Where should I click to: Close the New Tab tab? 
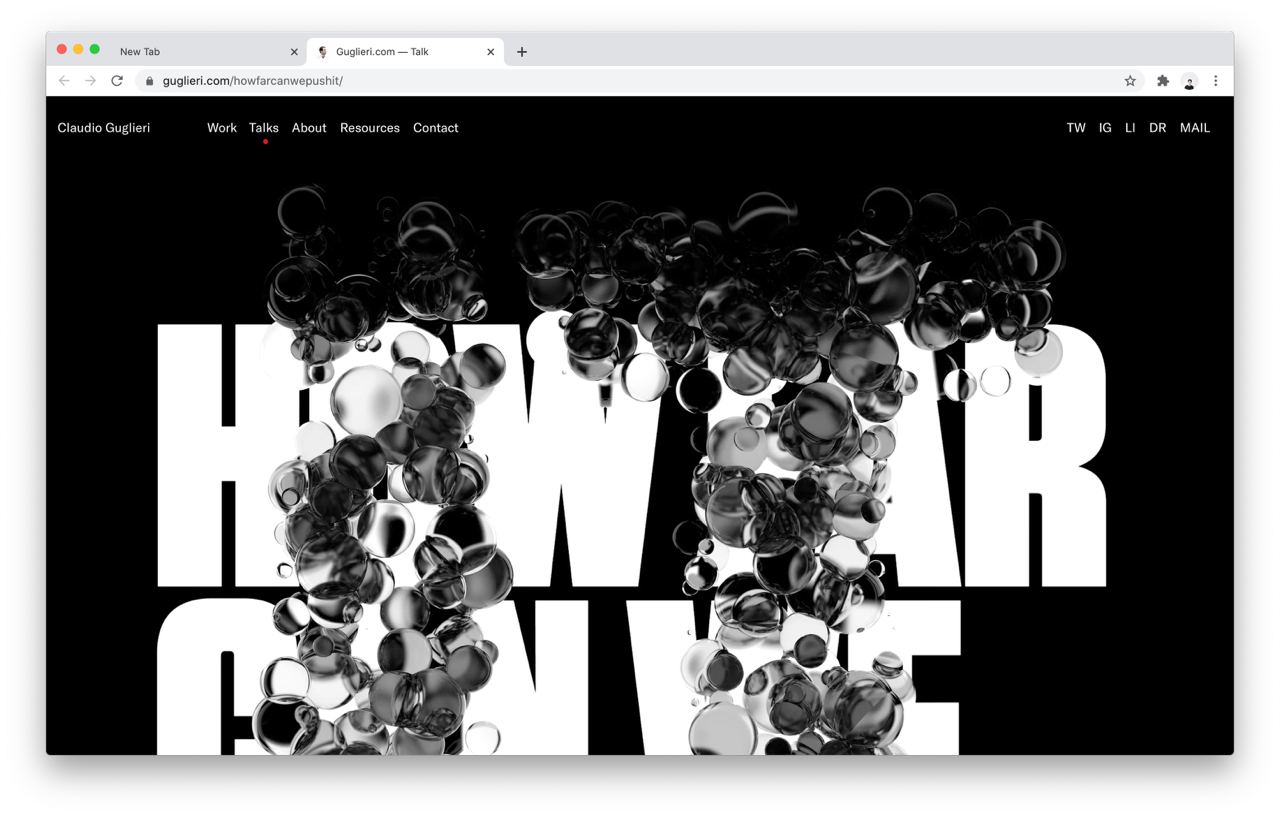(x=294, y=52)
